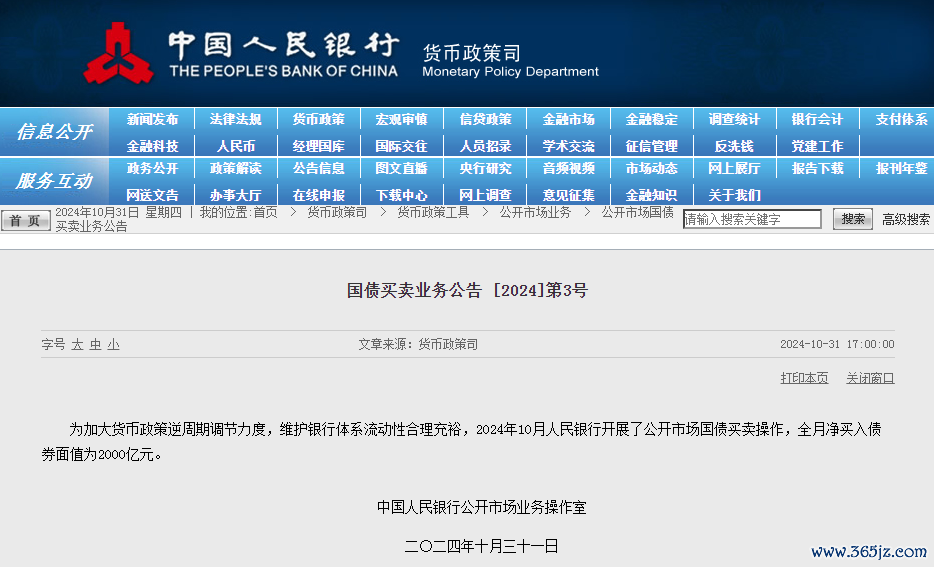
Task: Open 市场动态 menu item
Action: (651, 169)
